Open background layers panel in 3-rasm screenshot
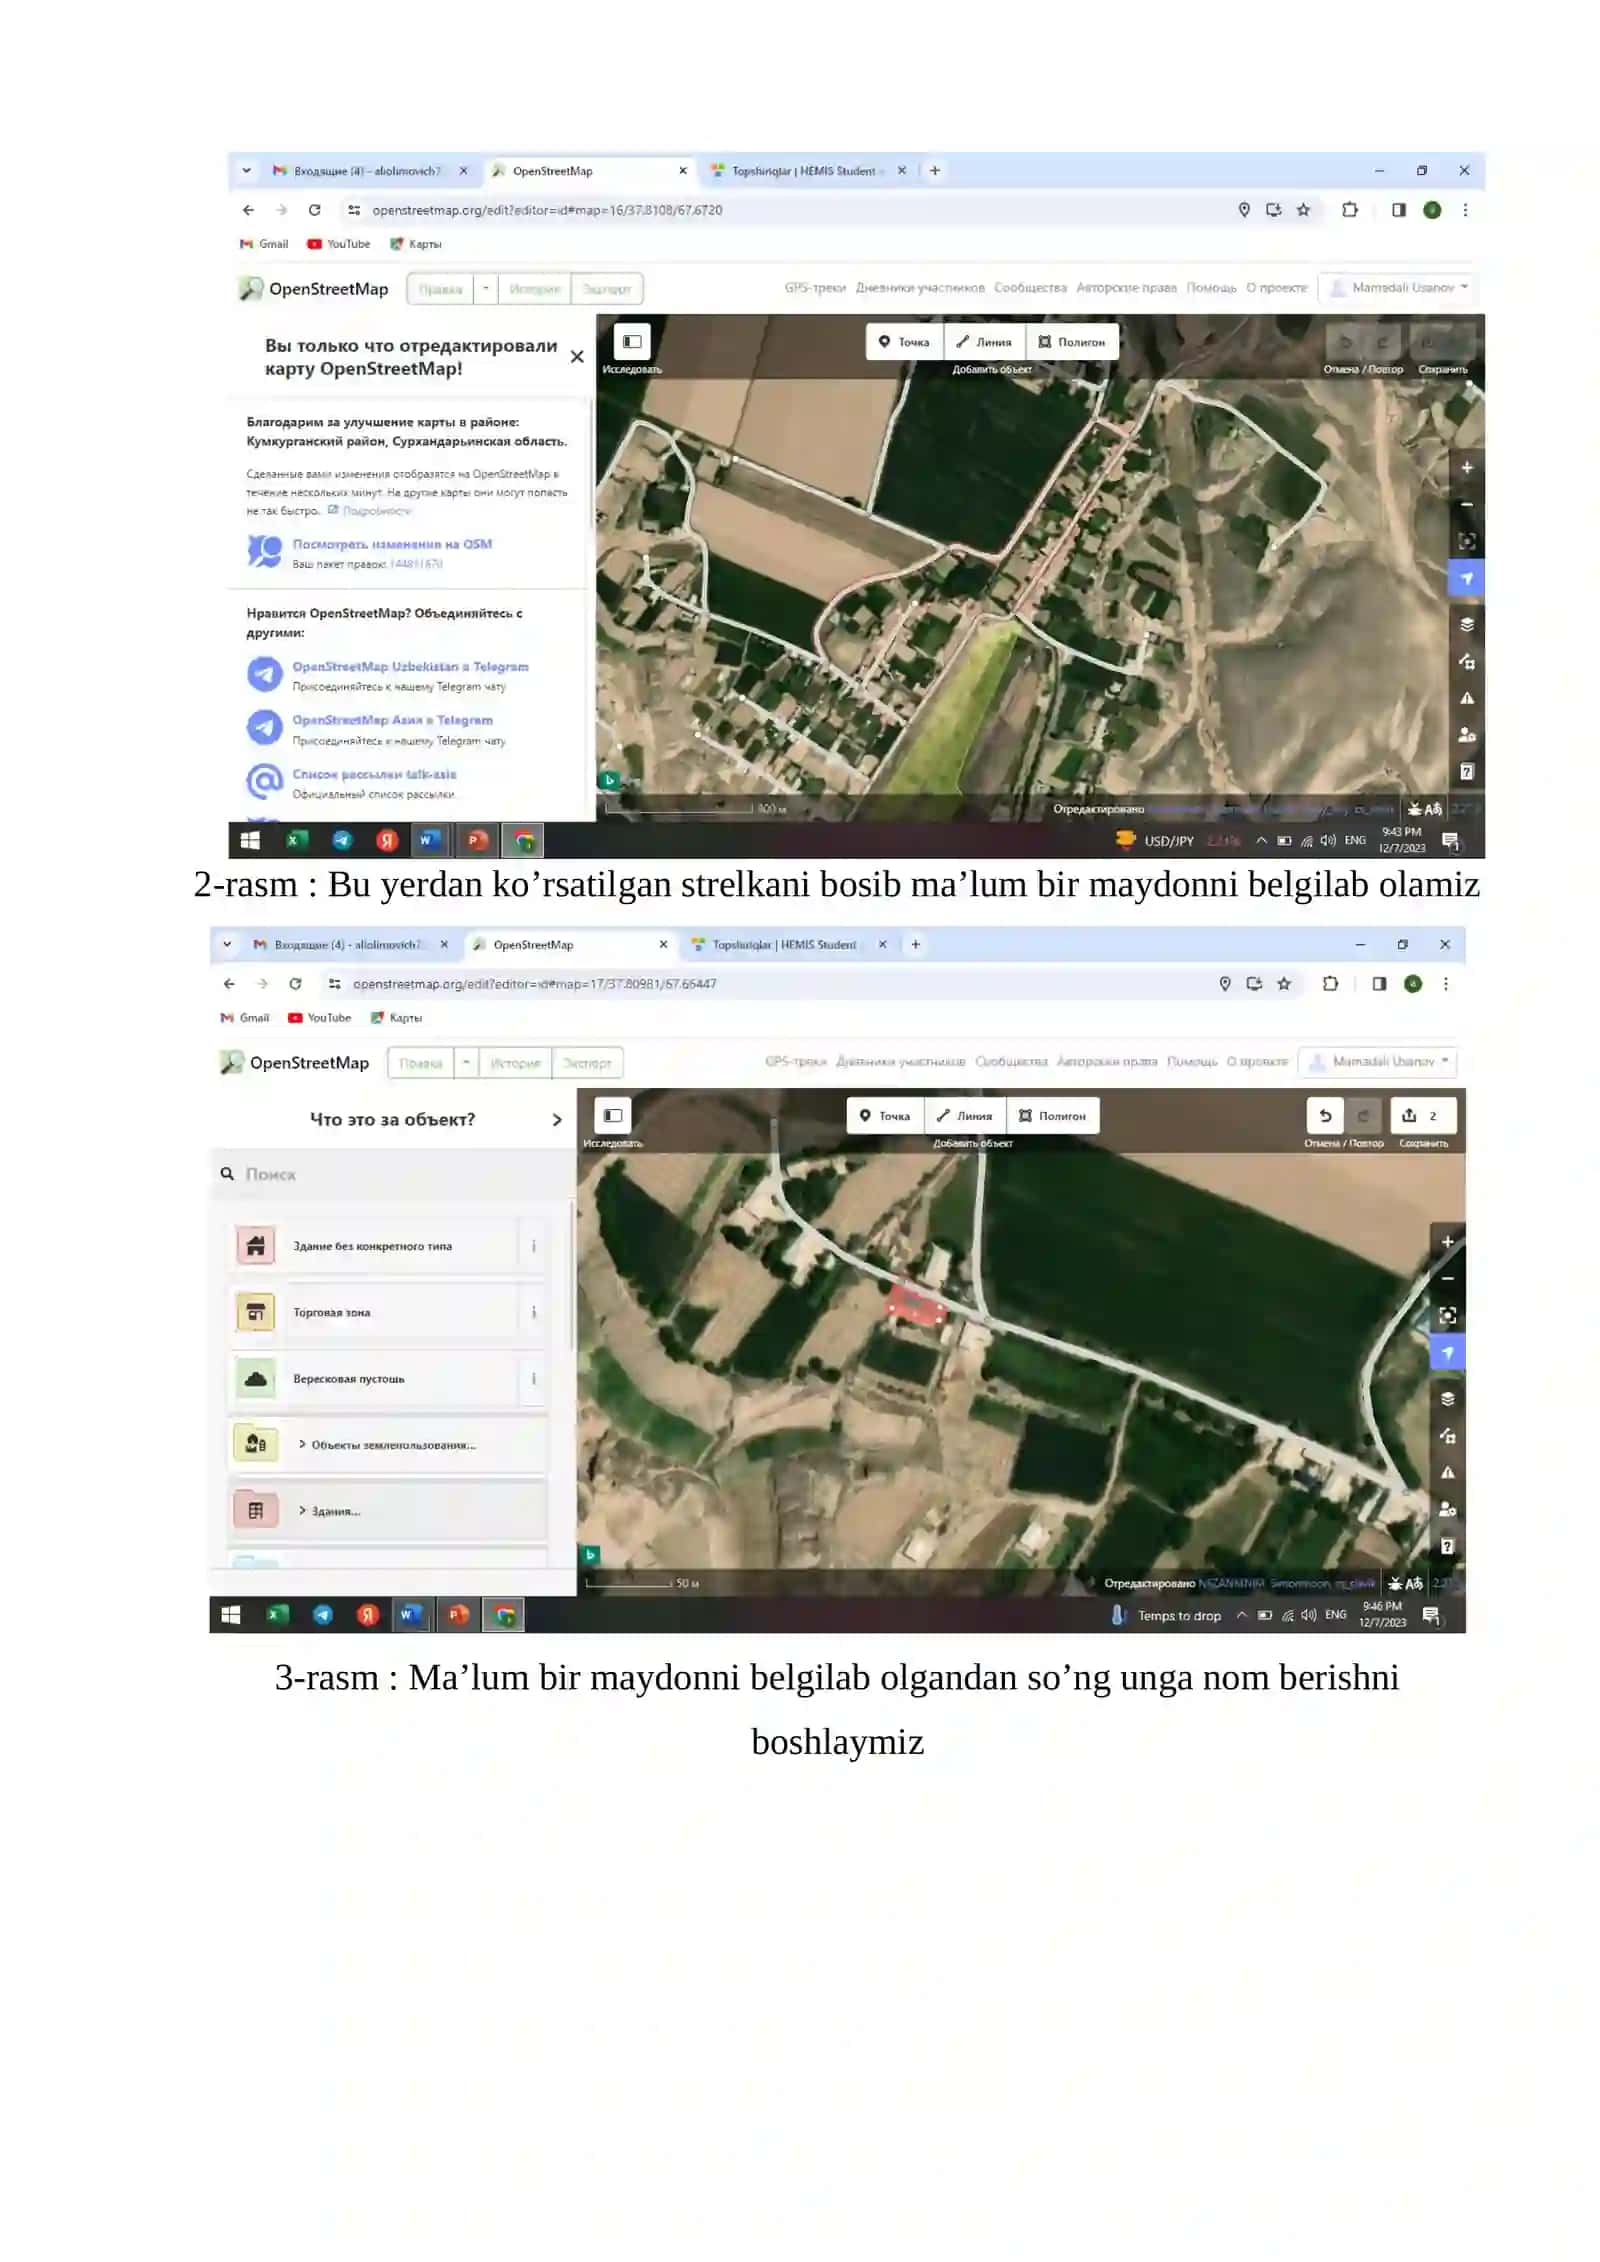 (x=1447, y=1399)
